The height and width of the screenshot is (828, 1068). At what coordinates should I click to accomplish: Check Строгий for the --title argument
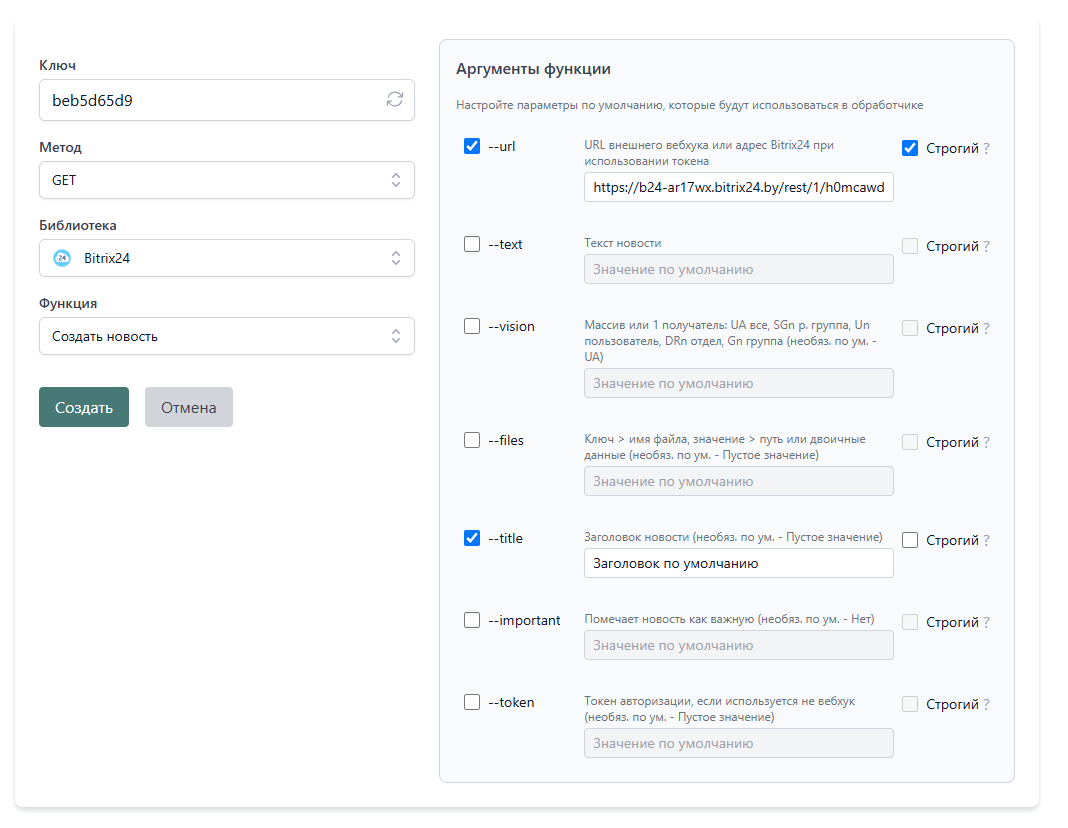pyautogui.click(x=909, y=540)
